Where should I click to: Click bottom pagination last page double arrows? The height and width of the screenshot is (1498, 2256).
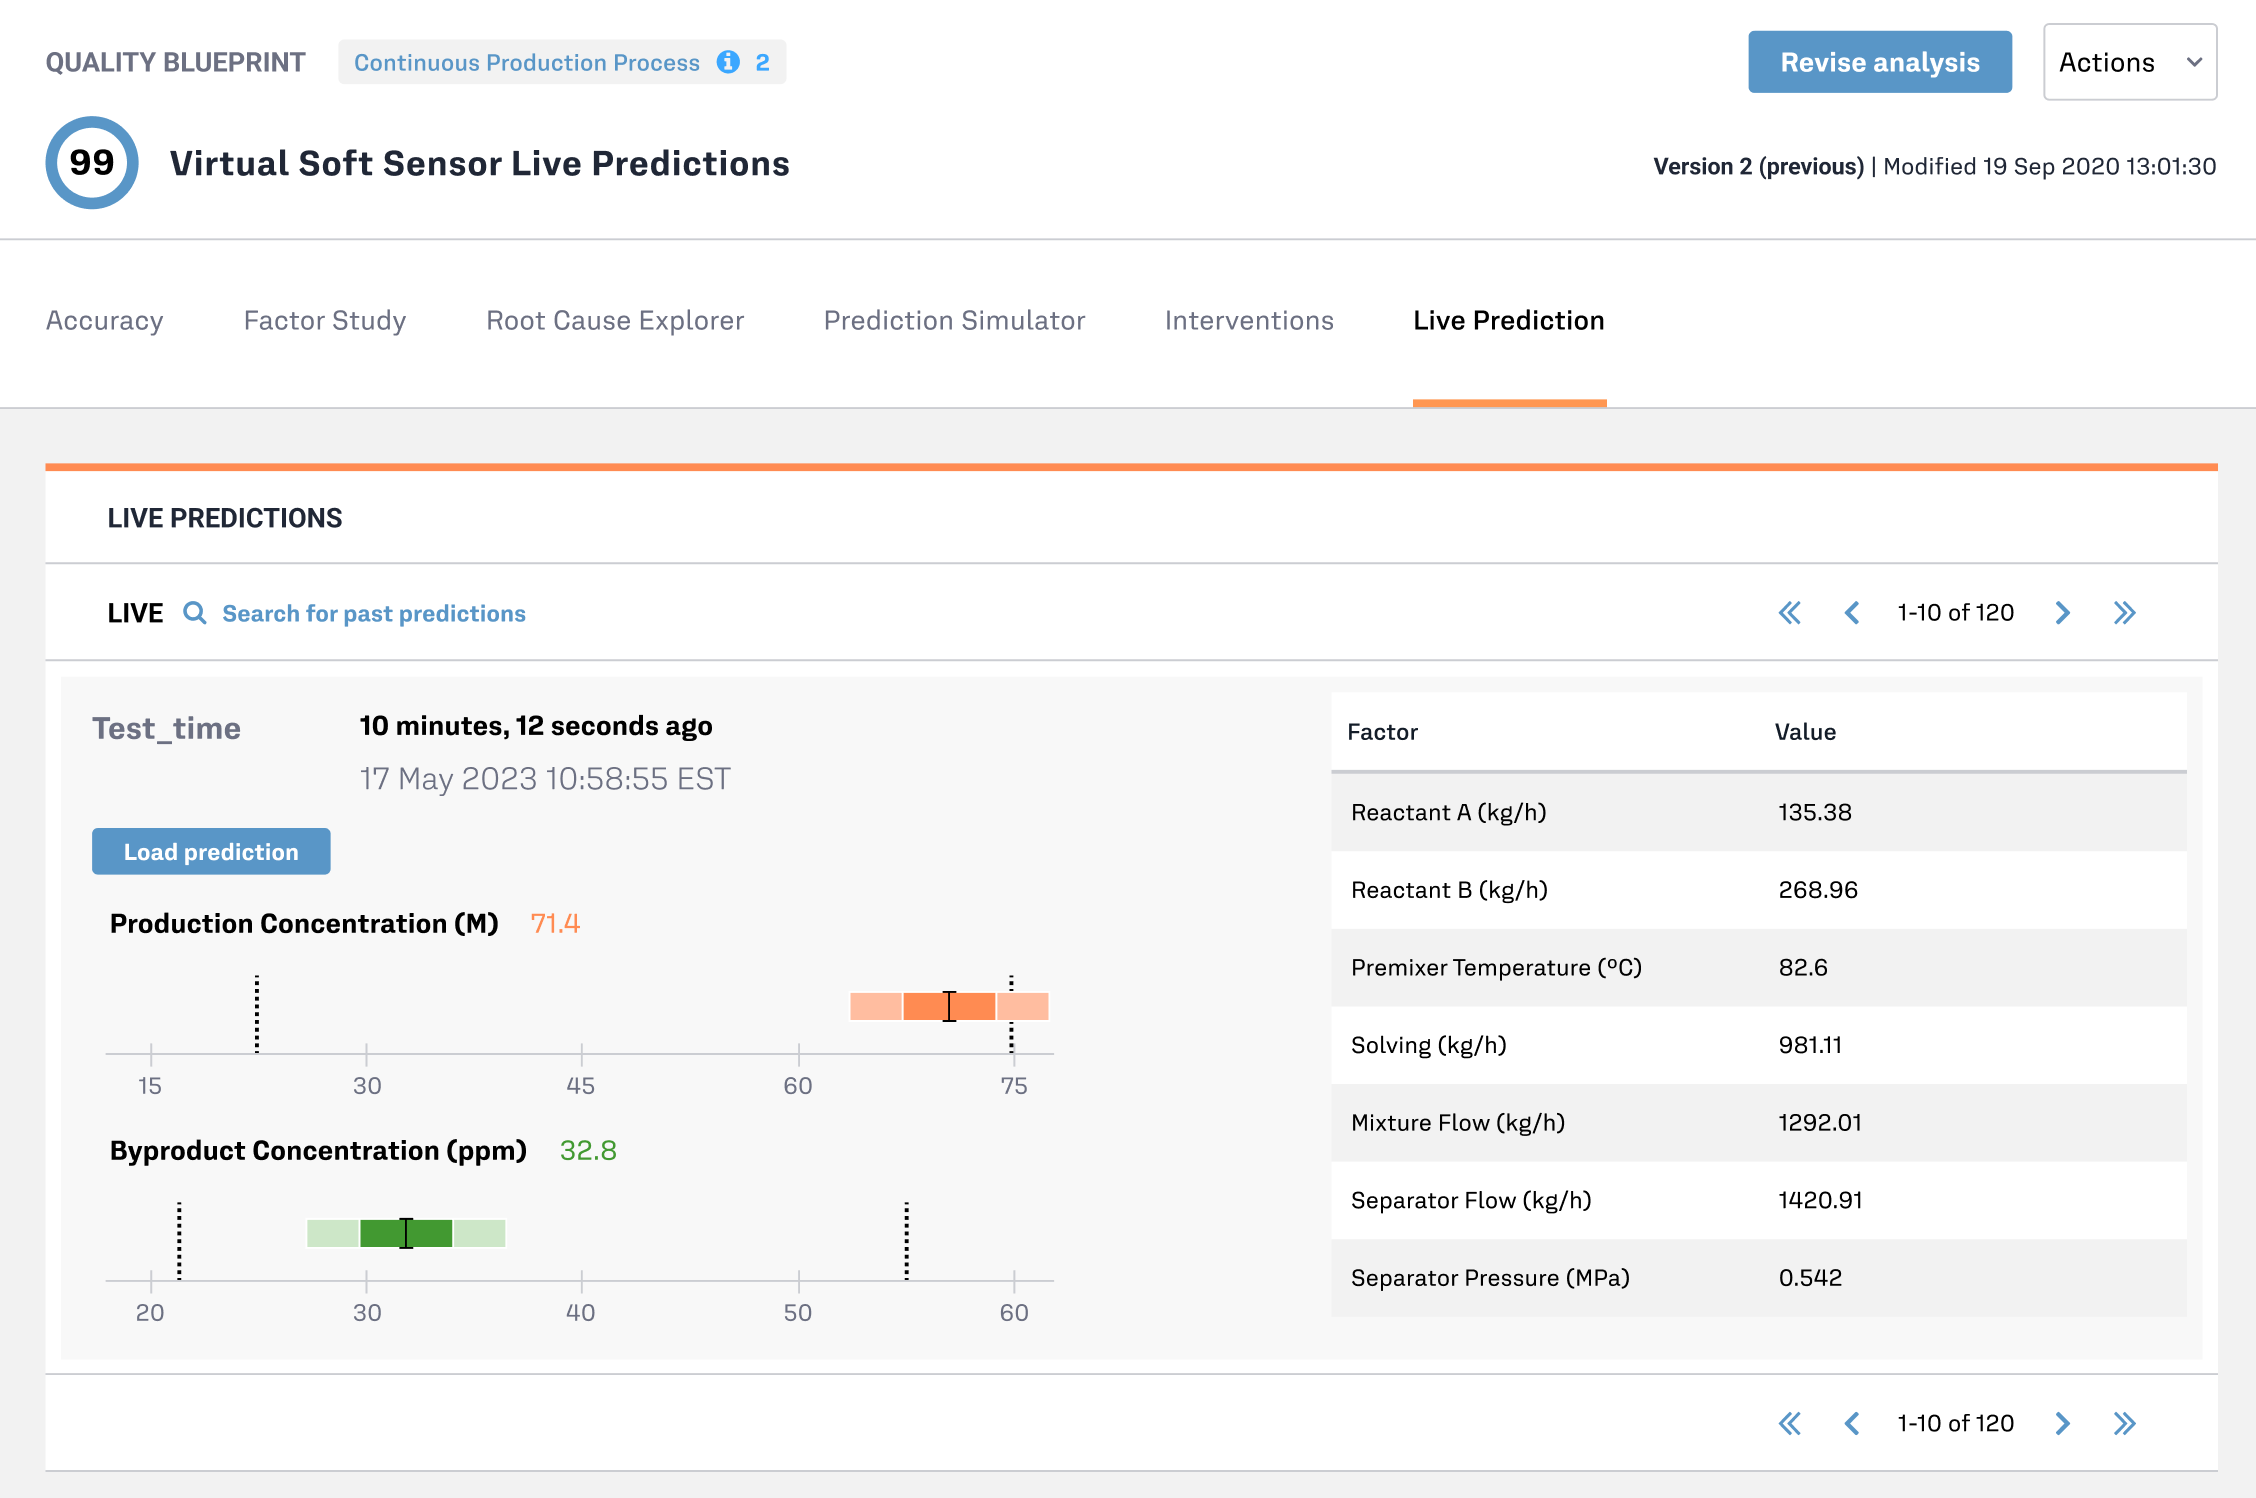point(2125,1423)
